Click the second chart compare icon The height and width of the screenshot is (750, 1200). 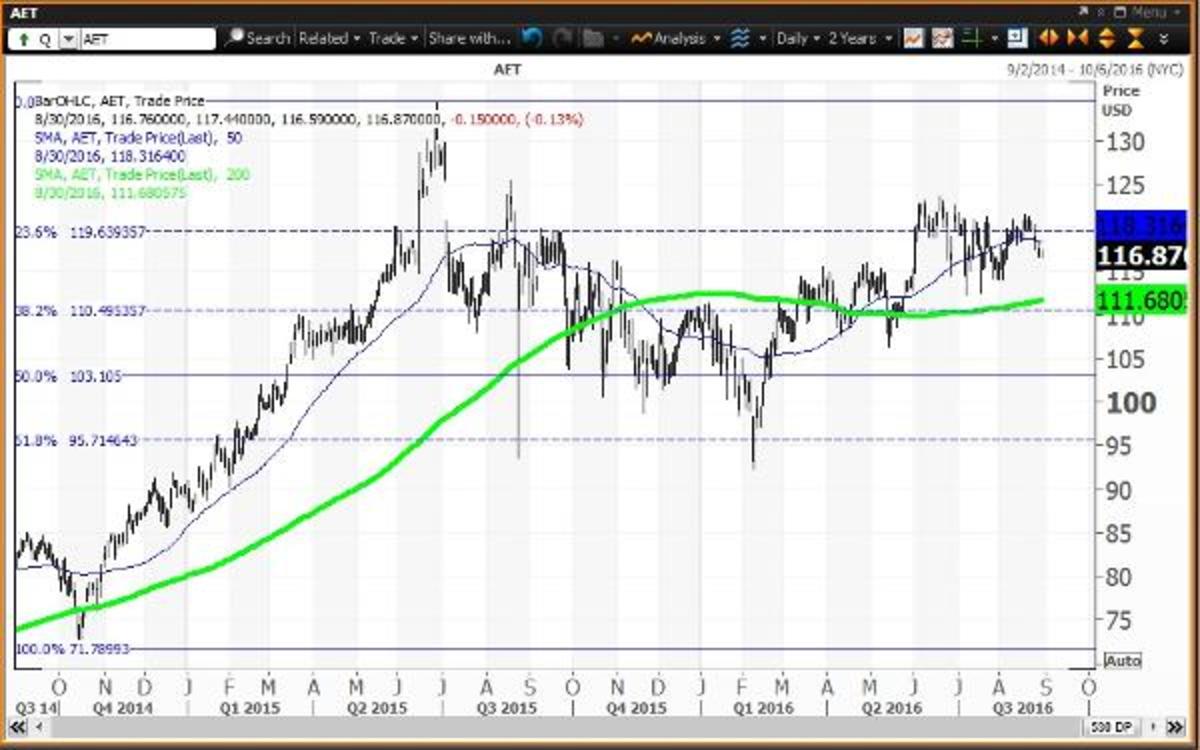pyautogui.click(x=942, y=38)
